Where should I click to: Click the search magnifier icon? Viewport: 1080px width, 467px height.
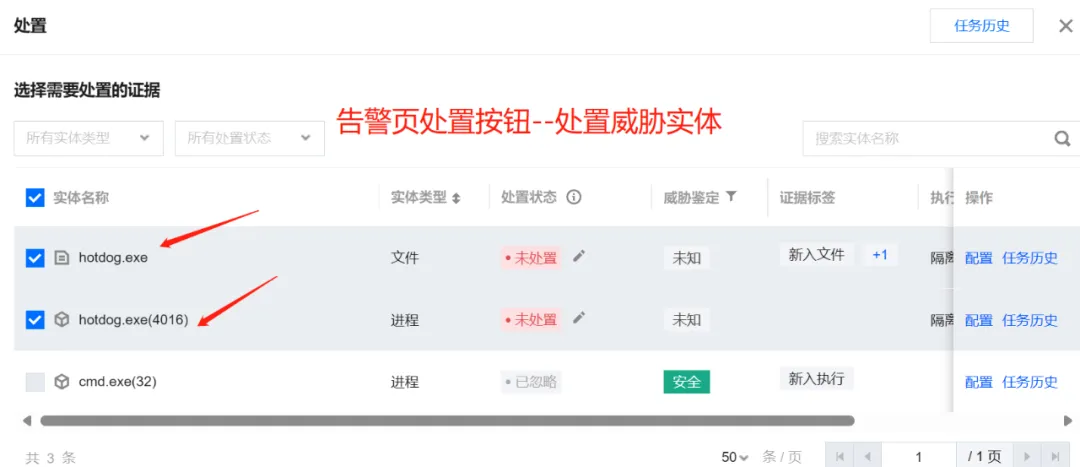[x=1062, y=138]
